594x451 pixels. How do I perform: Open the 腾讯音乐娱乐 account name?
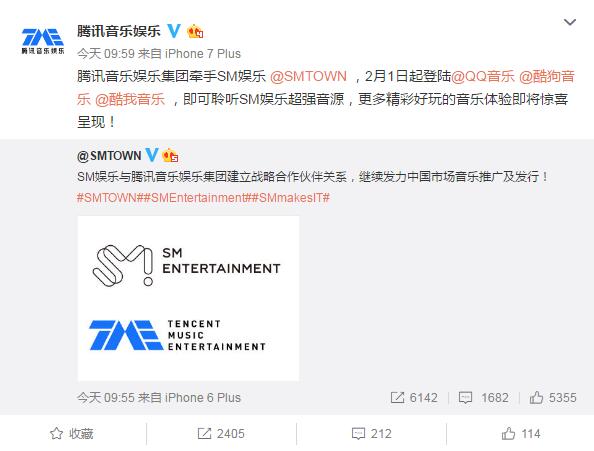coord(119,31)
